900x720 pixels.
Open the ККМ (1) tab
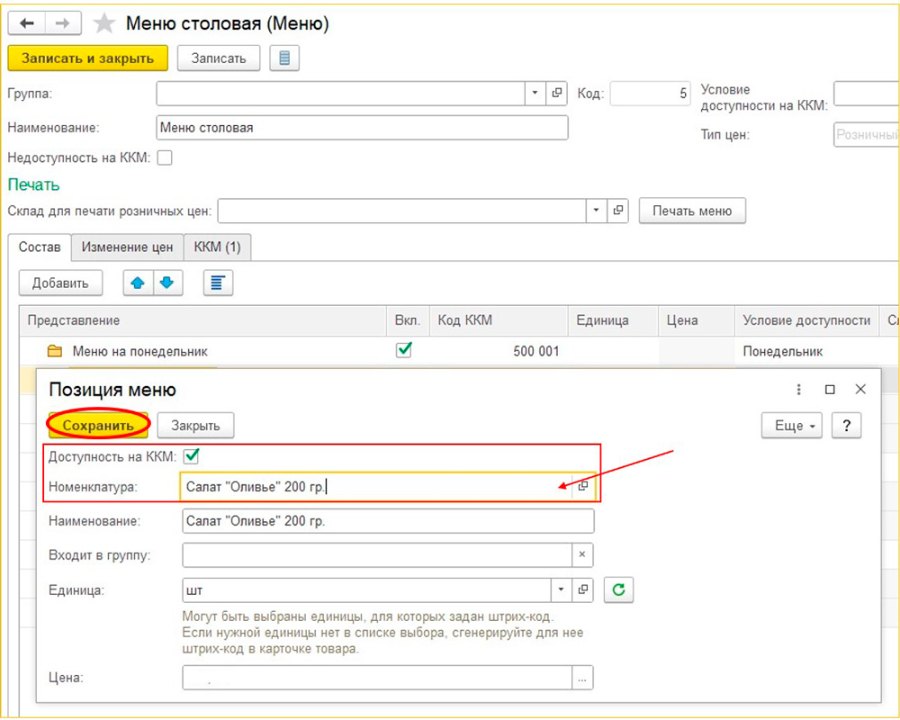point(217,247)
